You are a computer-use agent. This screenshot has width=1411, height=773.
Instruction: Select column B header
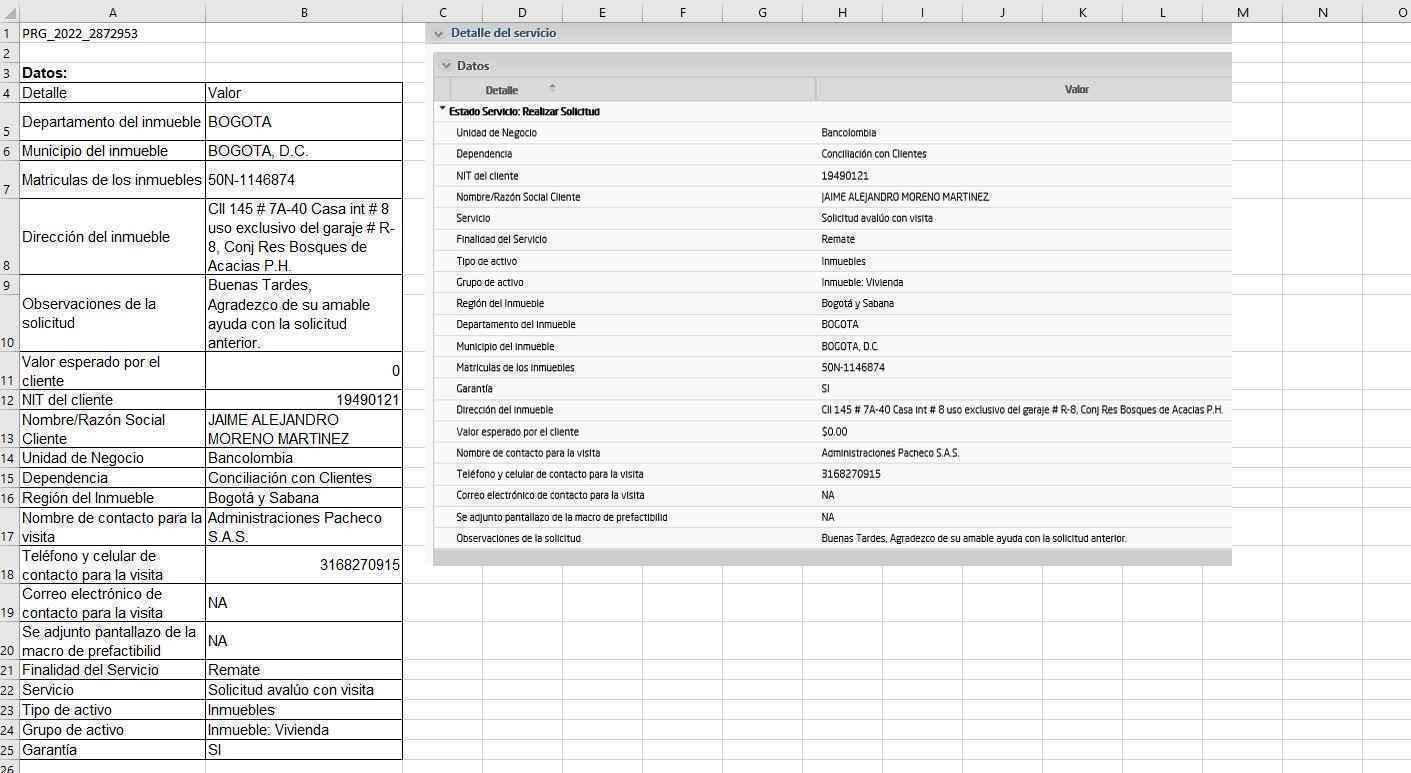tap(304, 12)
